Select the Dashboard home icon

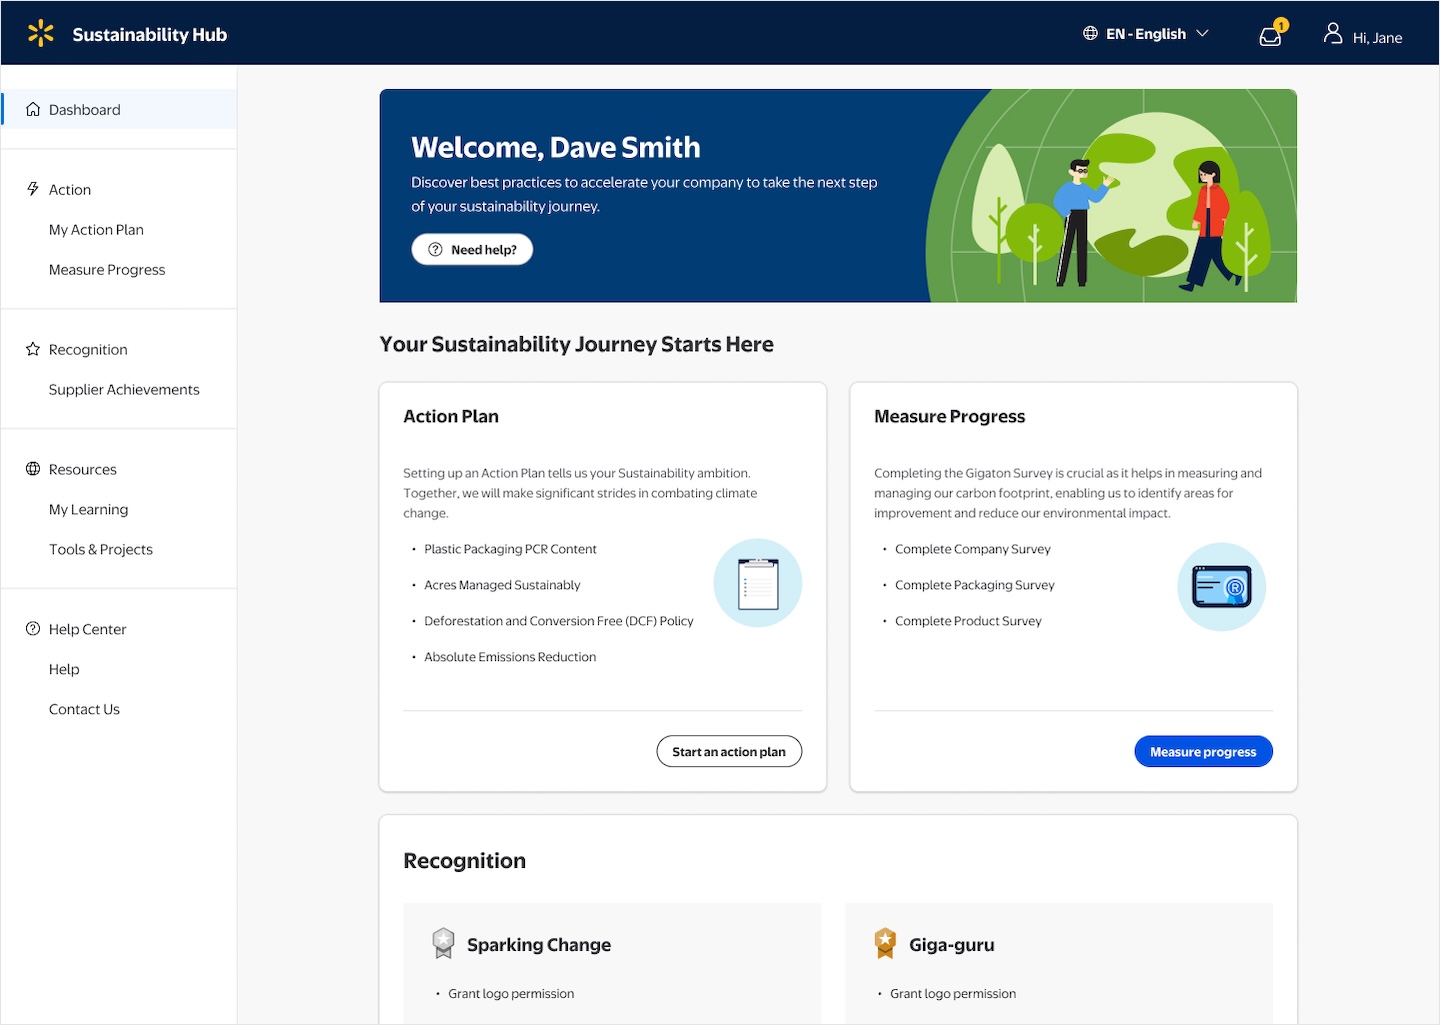tap(31, 109)
